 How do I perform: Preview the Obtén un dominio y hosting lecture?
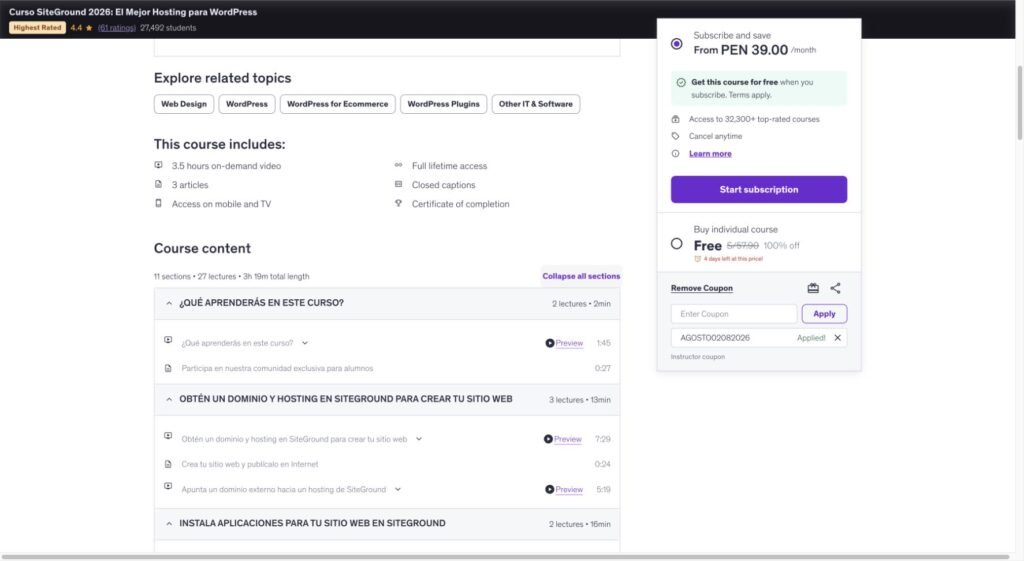568,439
